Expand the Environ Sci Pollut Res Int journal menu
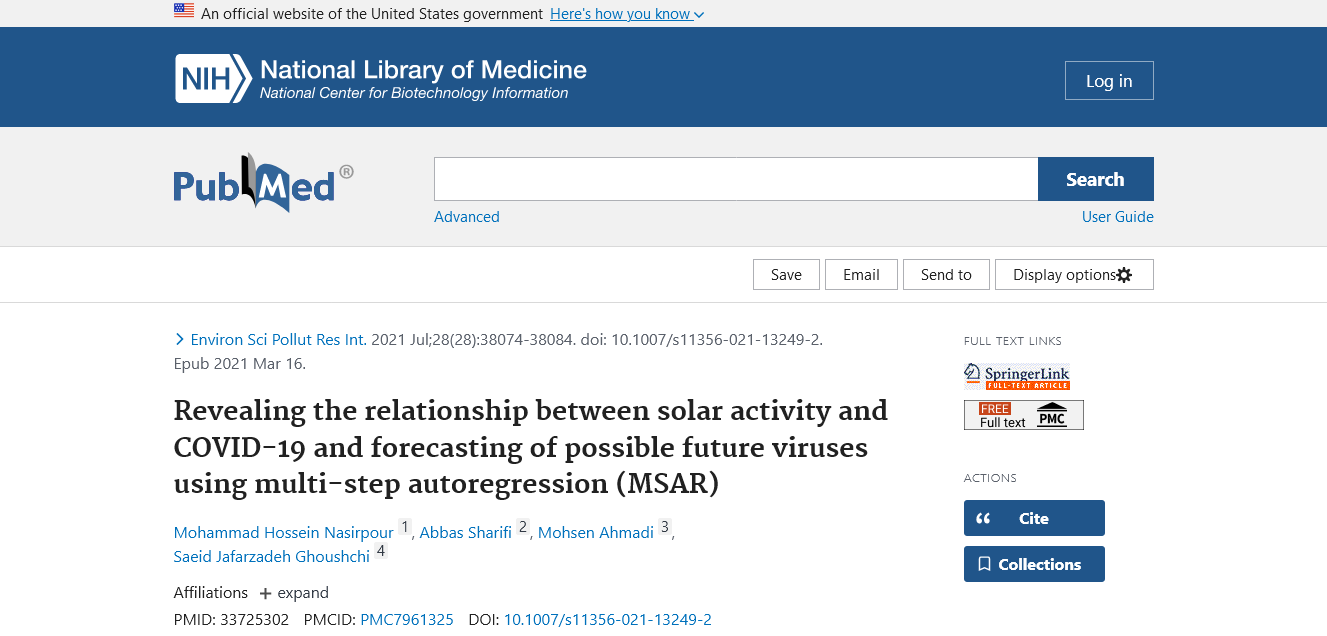Image resolution: width=1327 pixels, height=636 pixels. 271,339
